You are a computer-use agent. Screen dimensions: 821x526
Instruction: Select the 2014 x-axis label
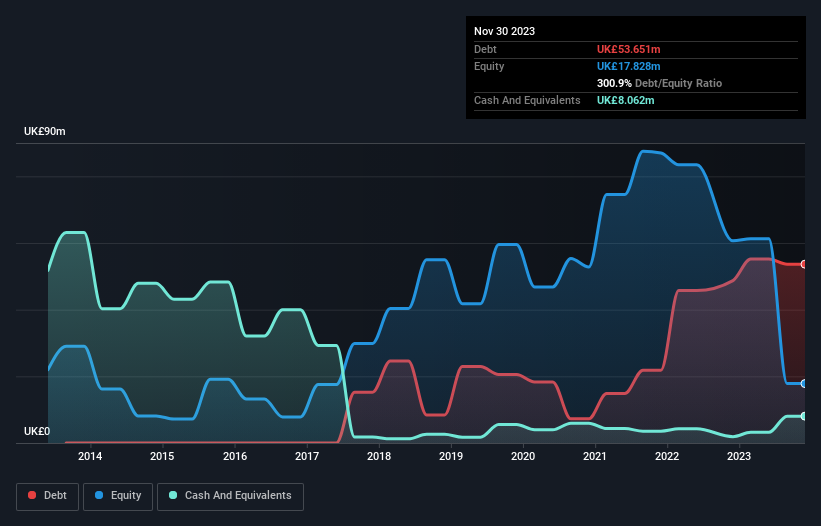click(x=90, y=456)
